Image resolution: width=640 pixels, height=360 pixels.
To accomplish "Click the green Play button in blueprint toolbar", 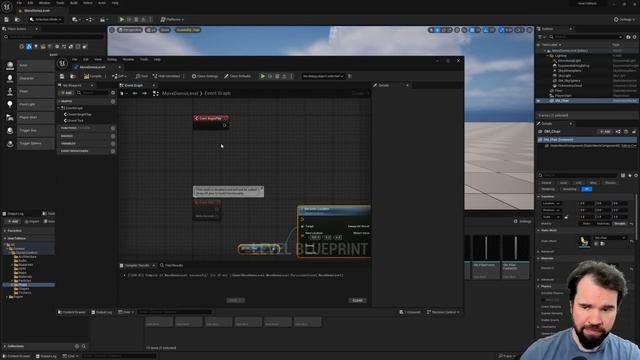I will coord(263,76).
